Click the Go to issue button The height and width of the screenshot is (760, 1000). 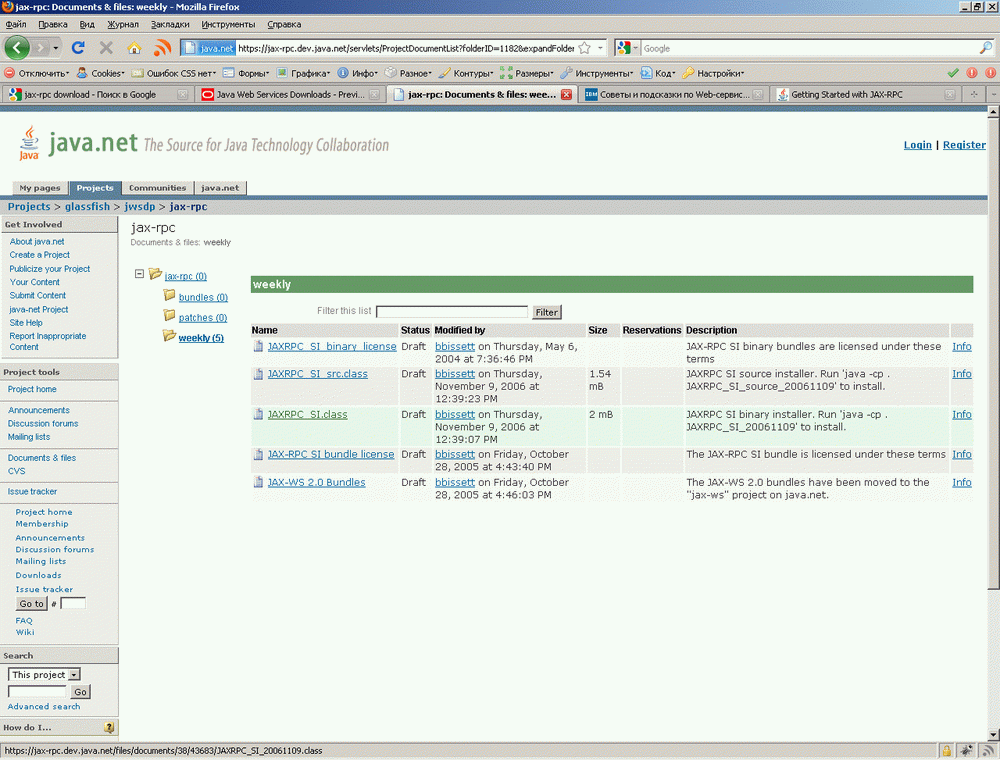point(31,603)
